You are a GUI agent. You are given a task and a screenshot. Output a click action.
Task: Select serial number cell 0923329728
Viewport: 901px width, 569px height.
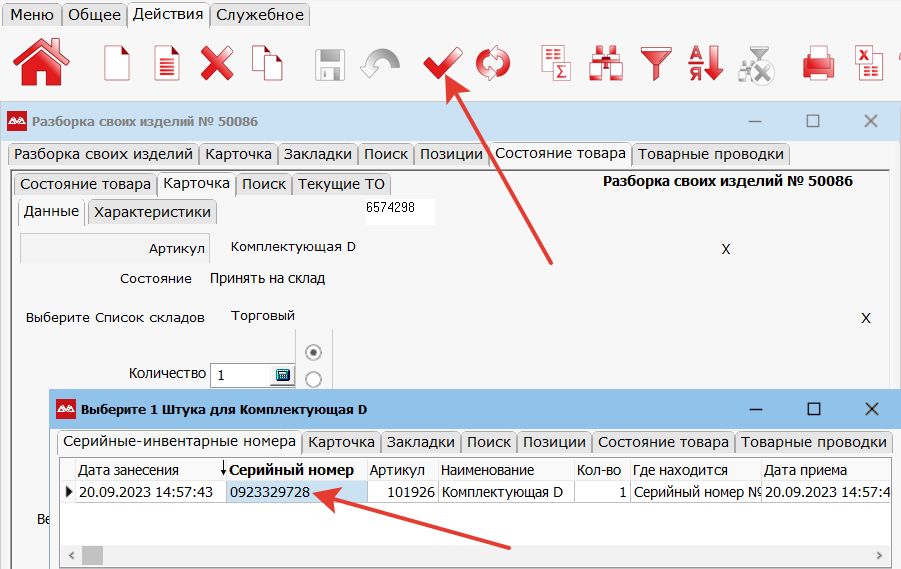pyautogui.click(x=269, y=492)
